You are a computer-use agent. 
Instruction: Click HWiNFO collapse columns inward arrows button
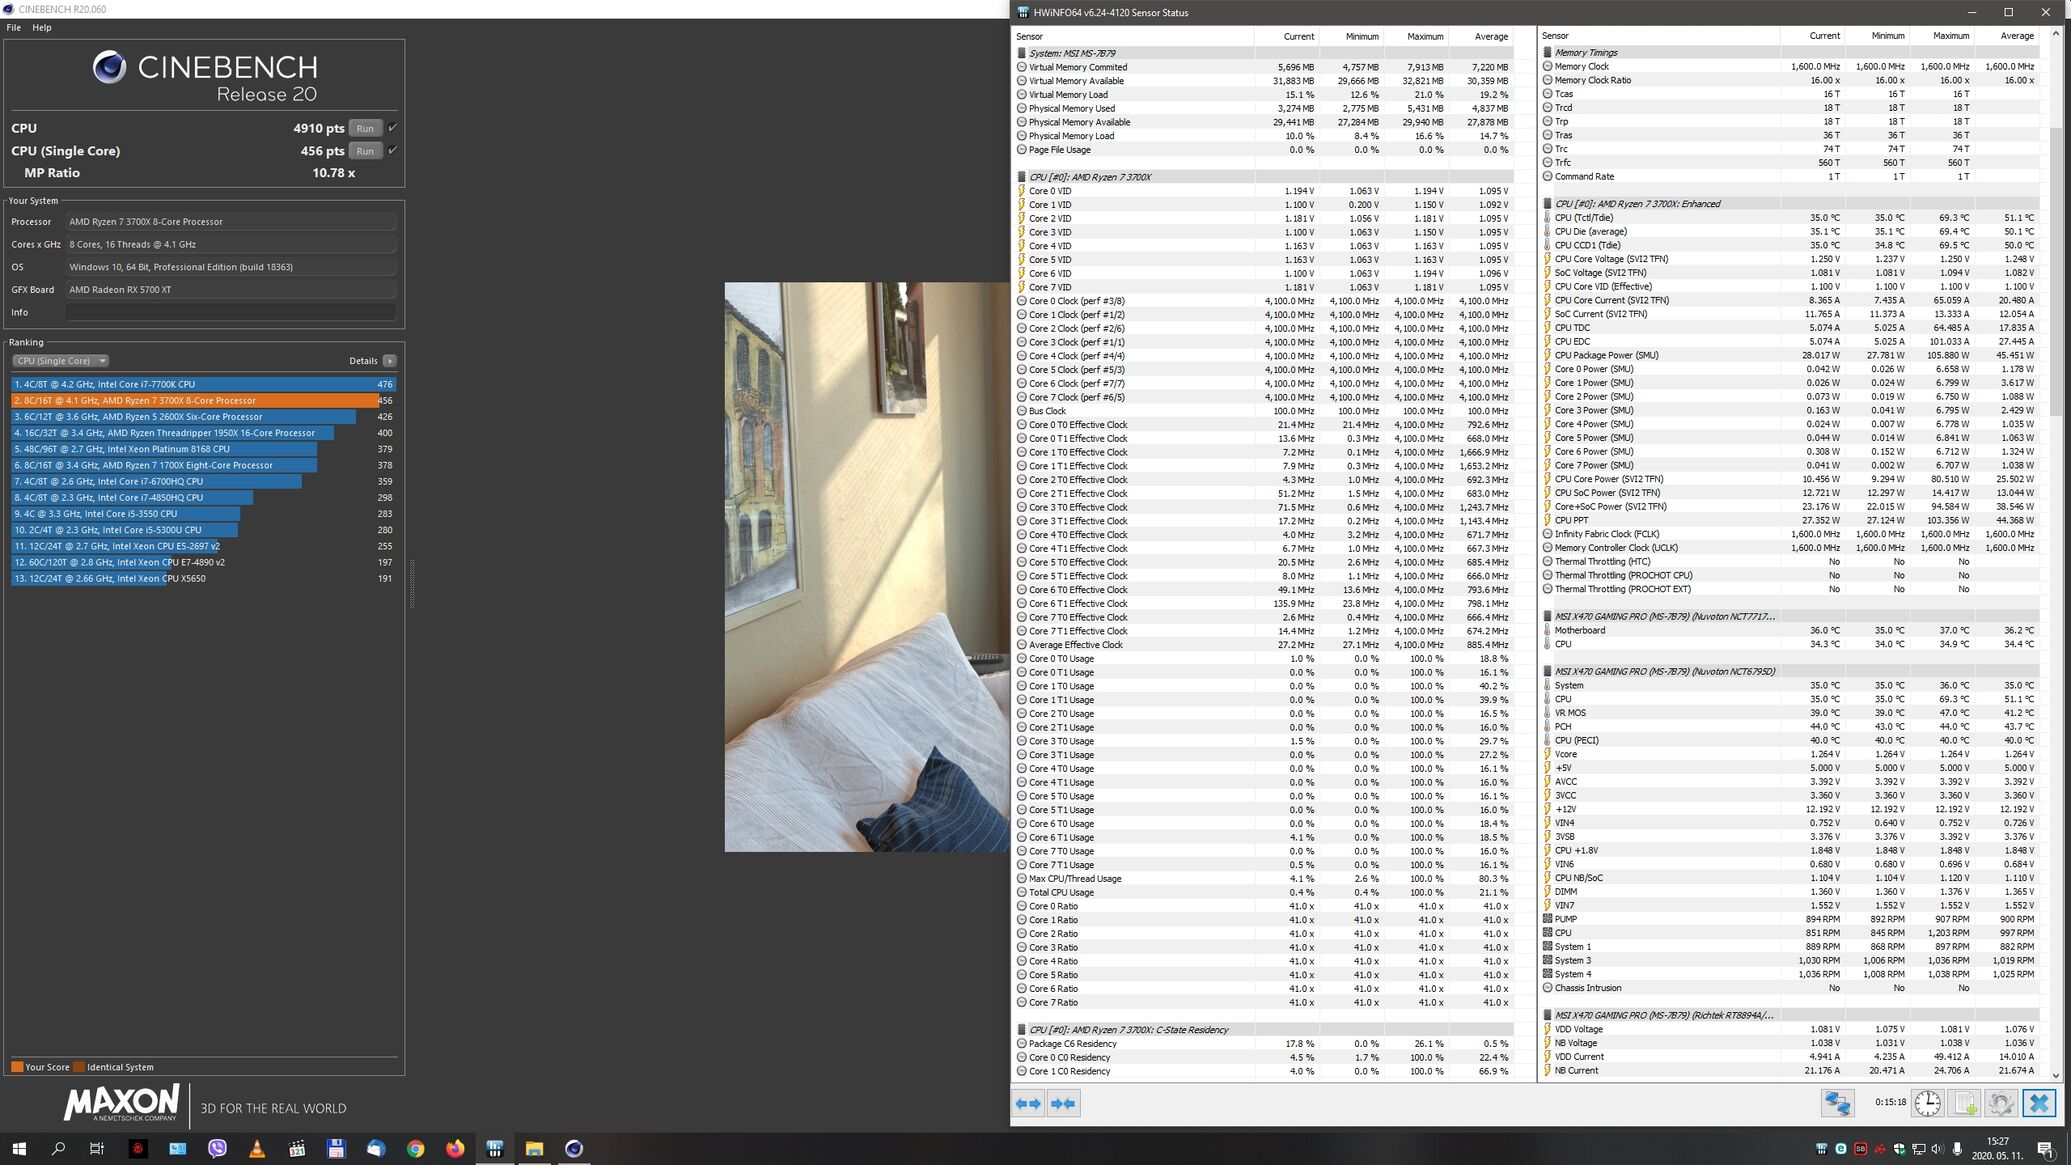(1063, 1104)
